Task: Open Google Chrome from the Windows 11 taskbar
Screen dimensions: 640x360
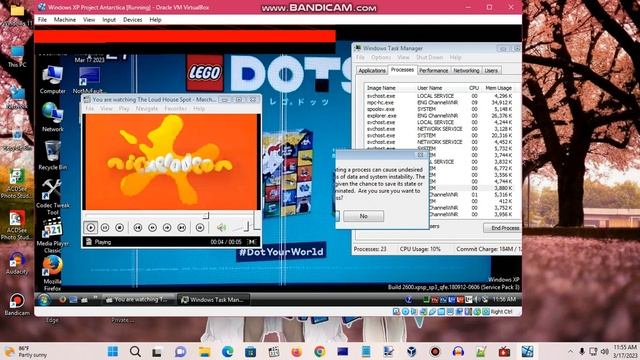Action: pos(320,351)
